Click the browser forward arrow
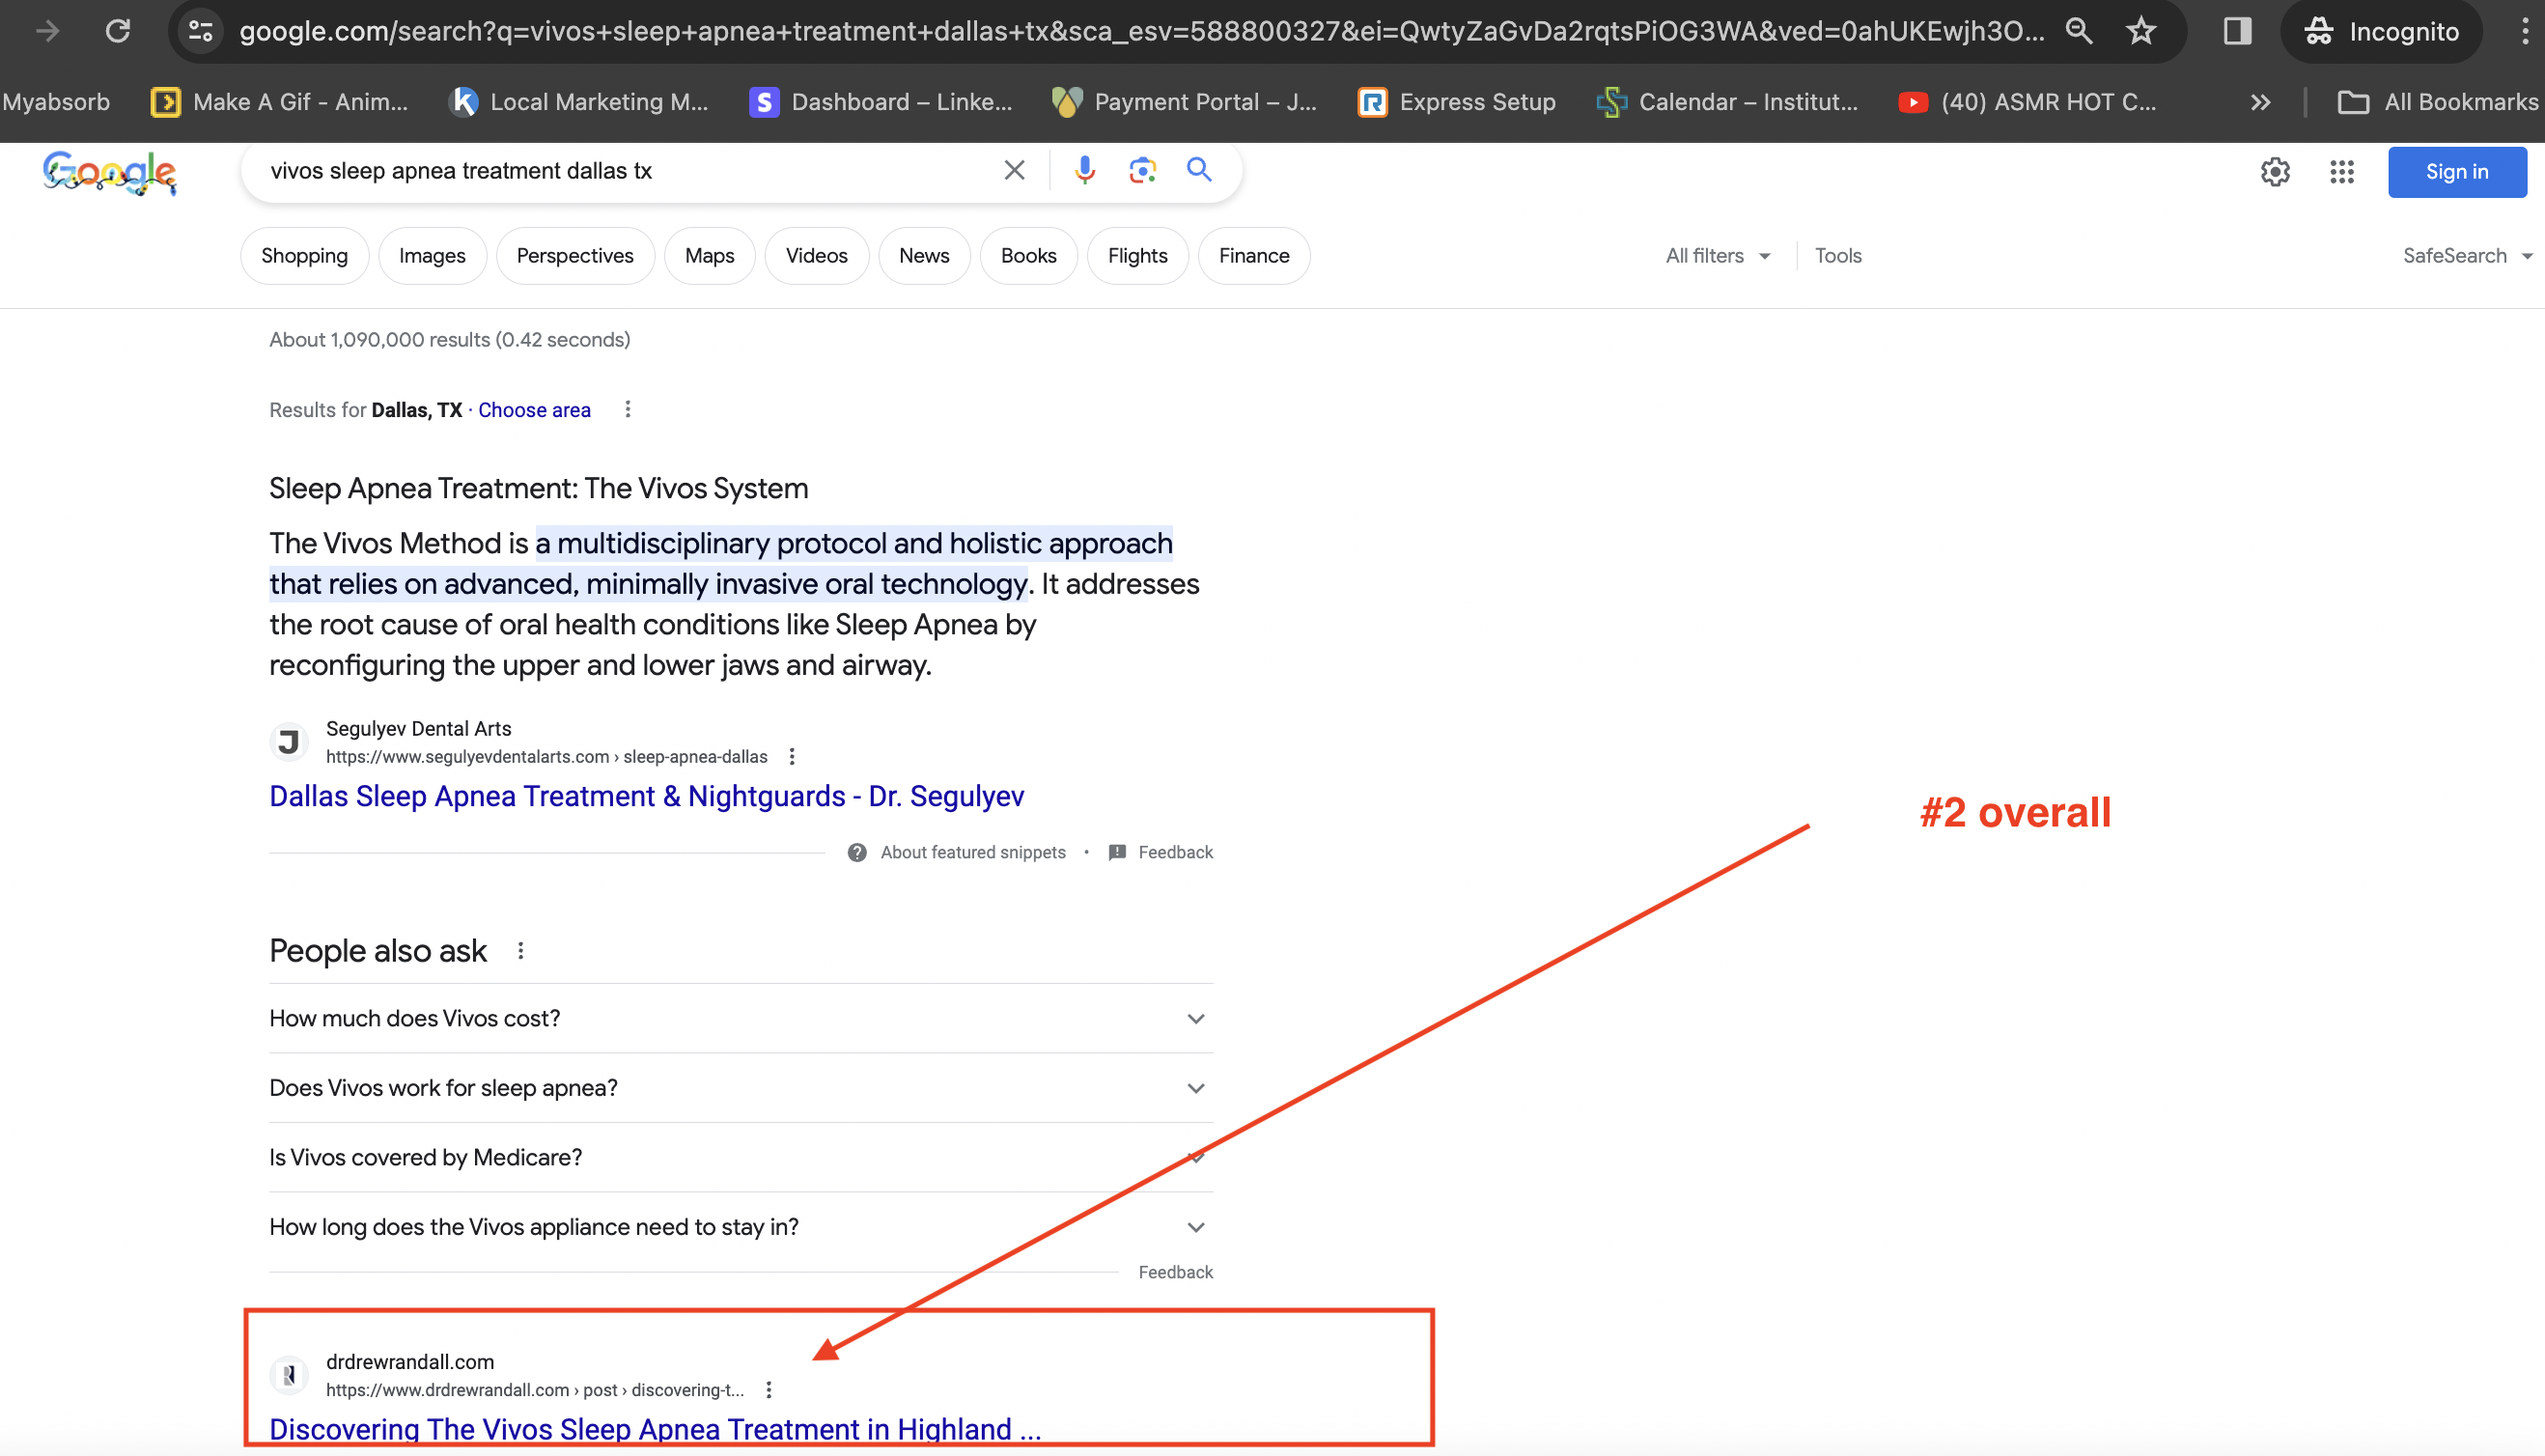 coord(47,31)
